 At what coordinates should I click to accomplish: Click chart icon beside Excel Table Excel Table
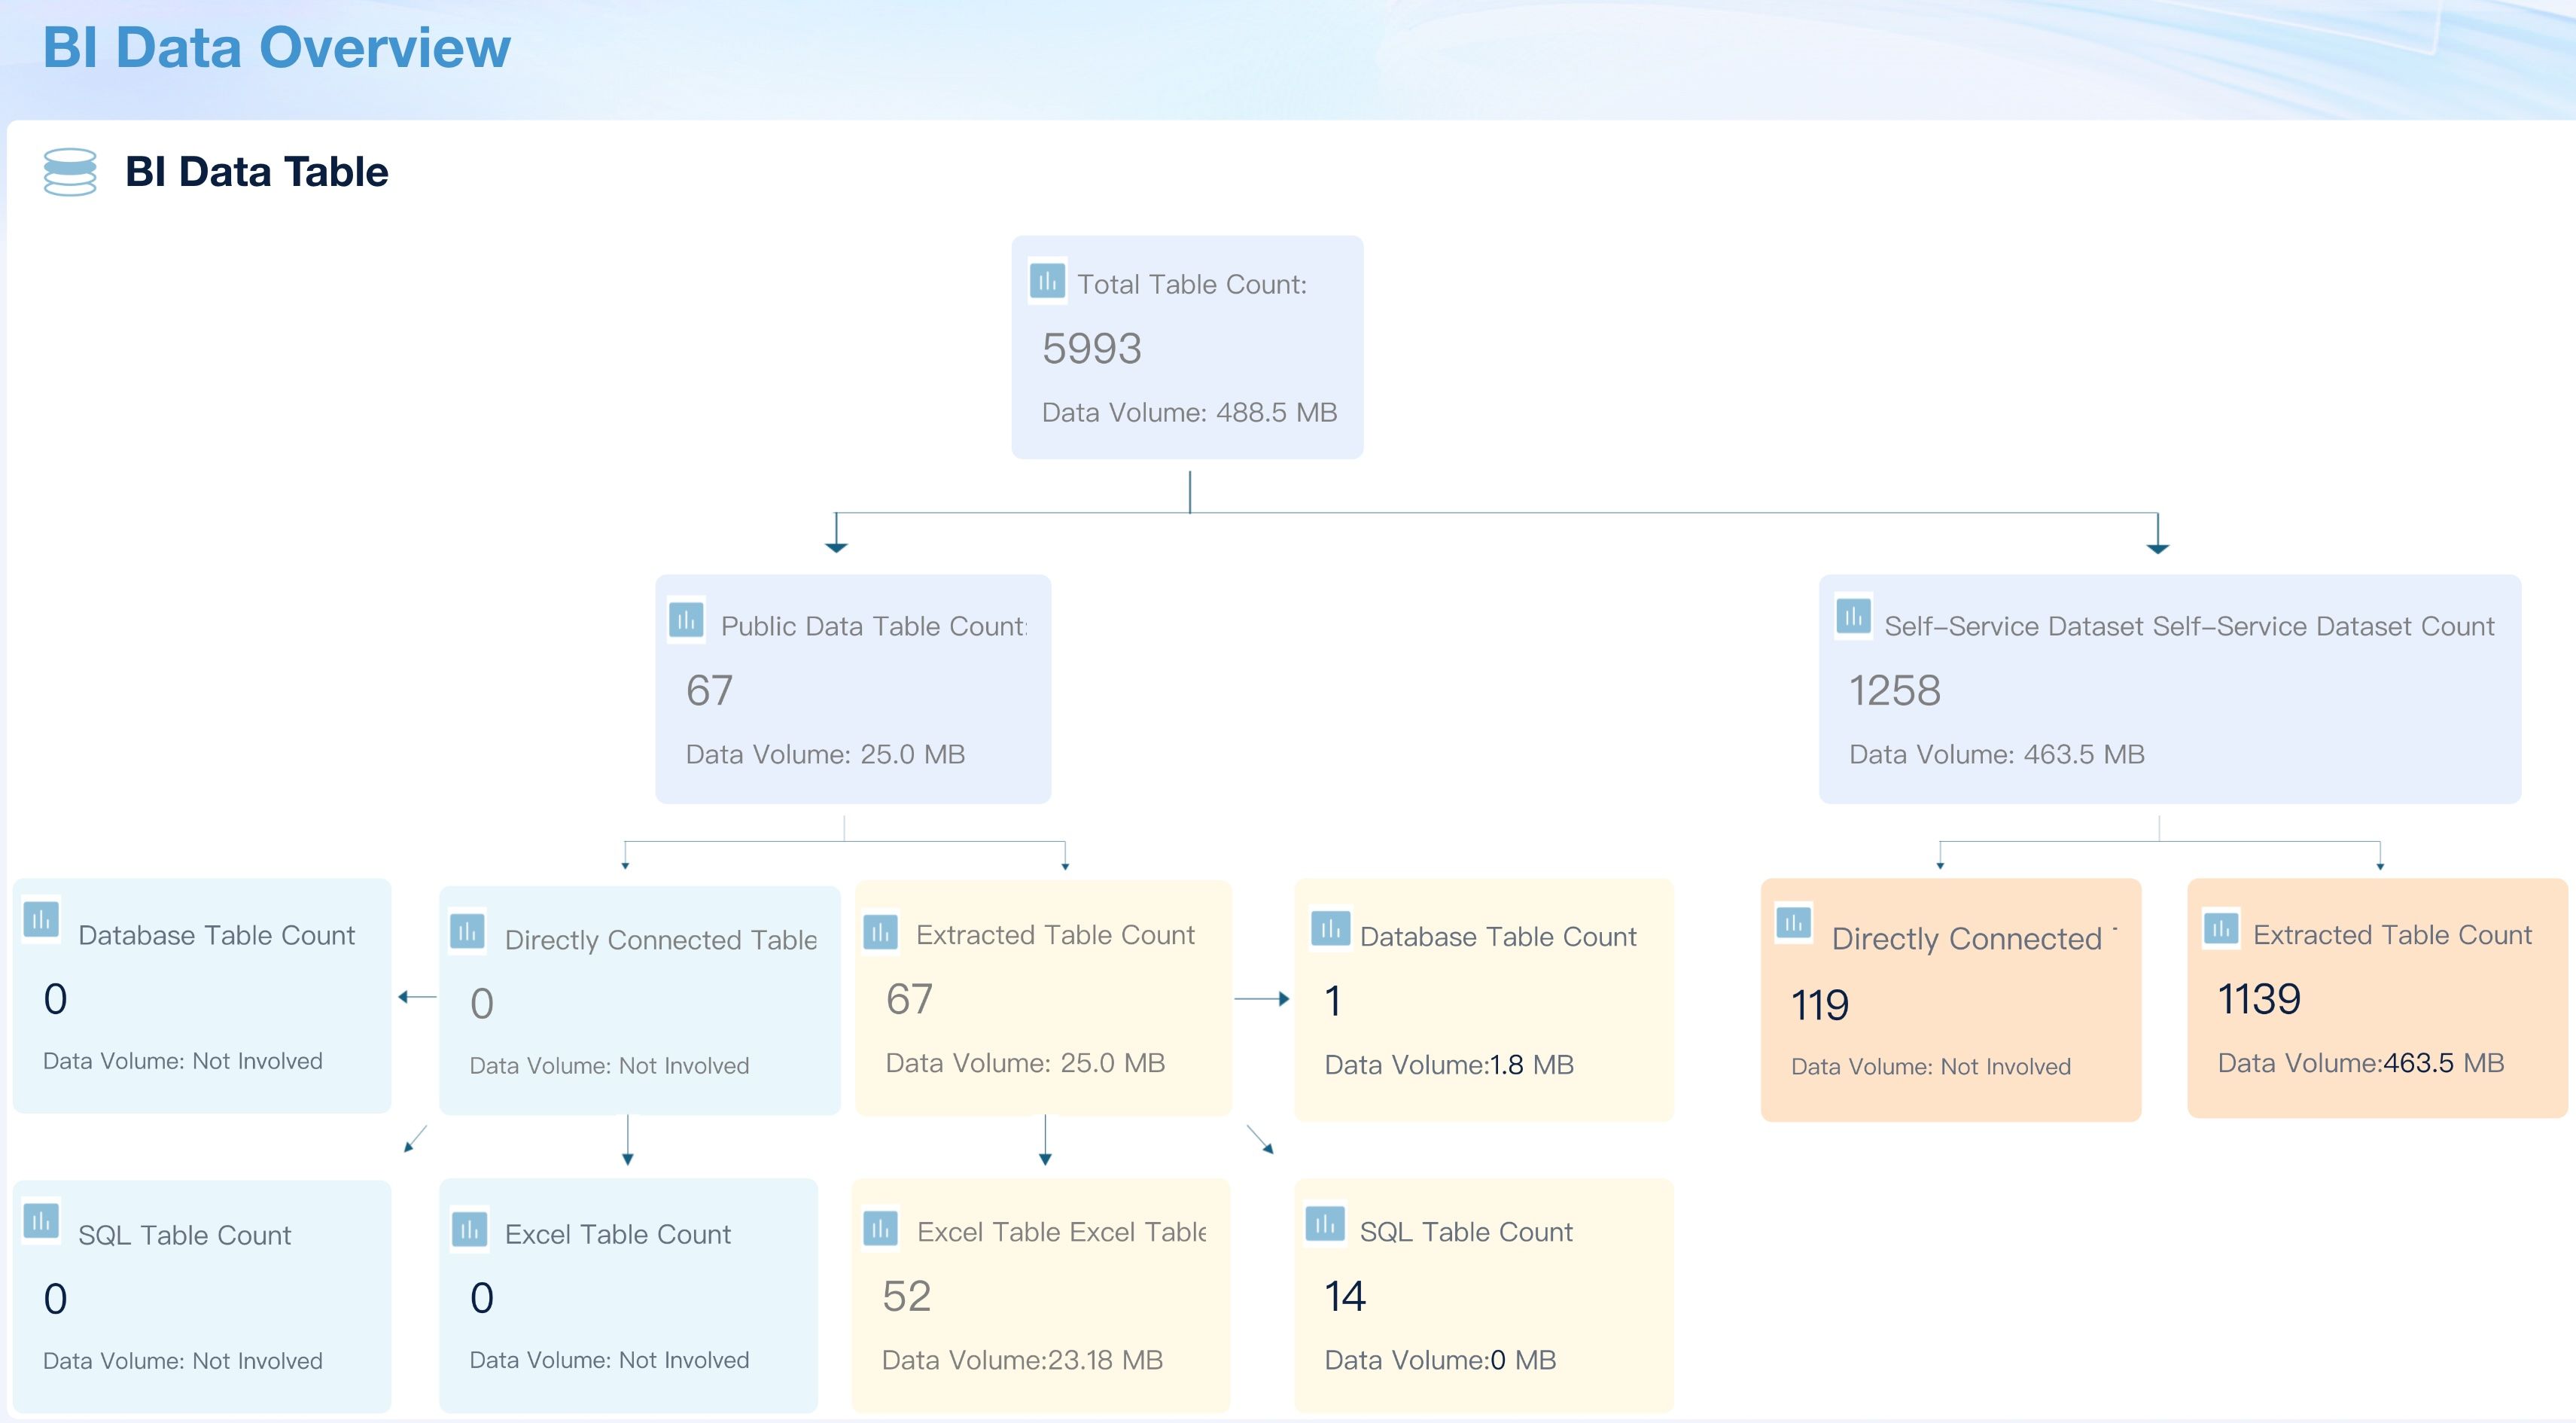(x=881, y=1228)
